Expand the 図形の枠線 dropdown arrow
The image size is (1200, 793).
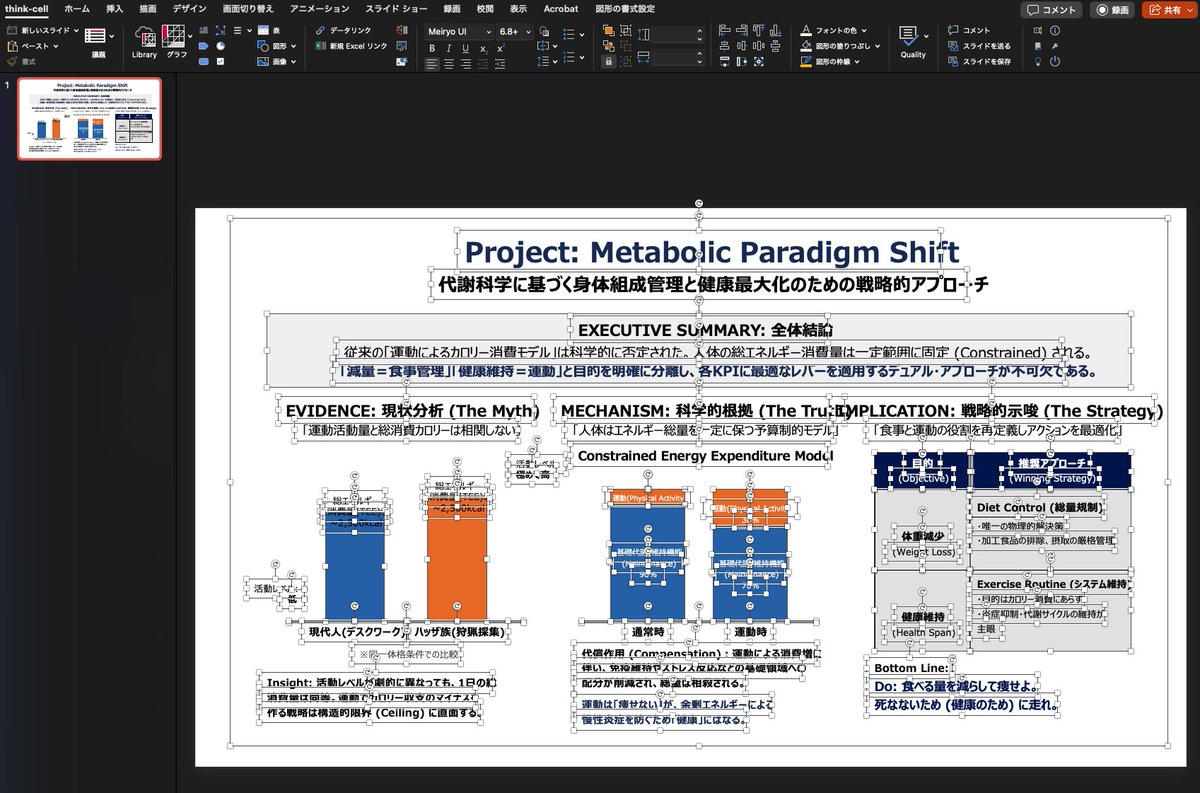pos(857,62)
